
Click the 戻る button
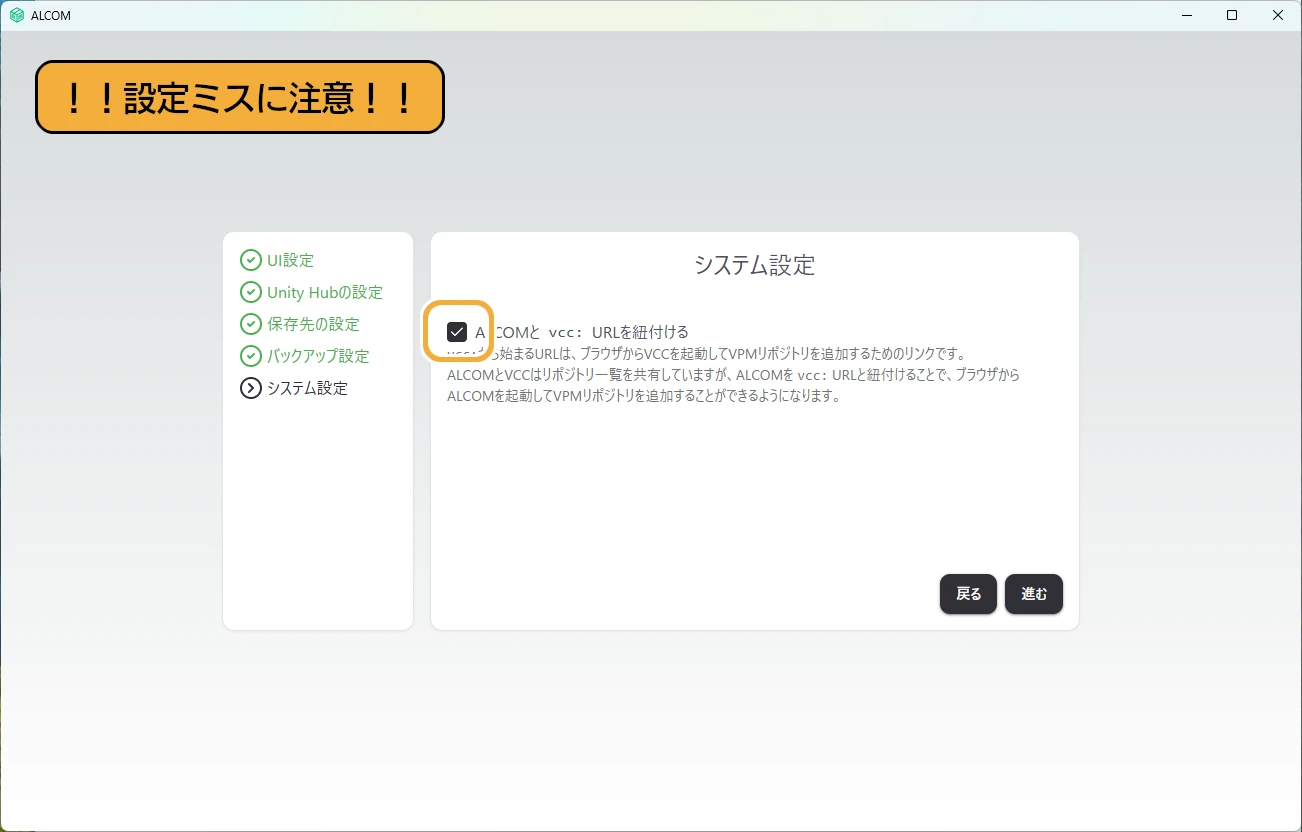coord(968,594)
